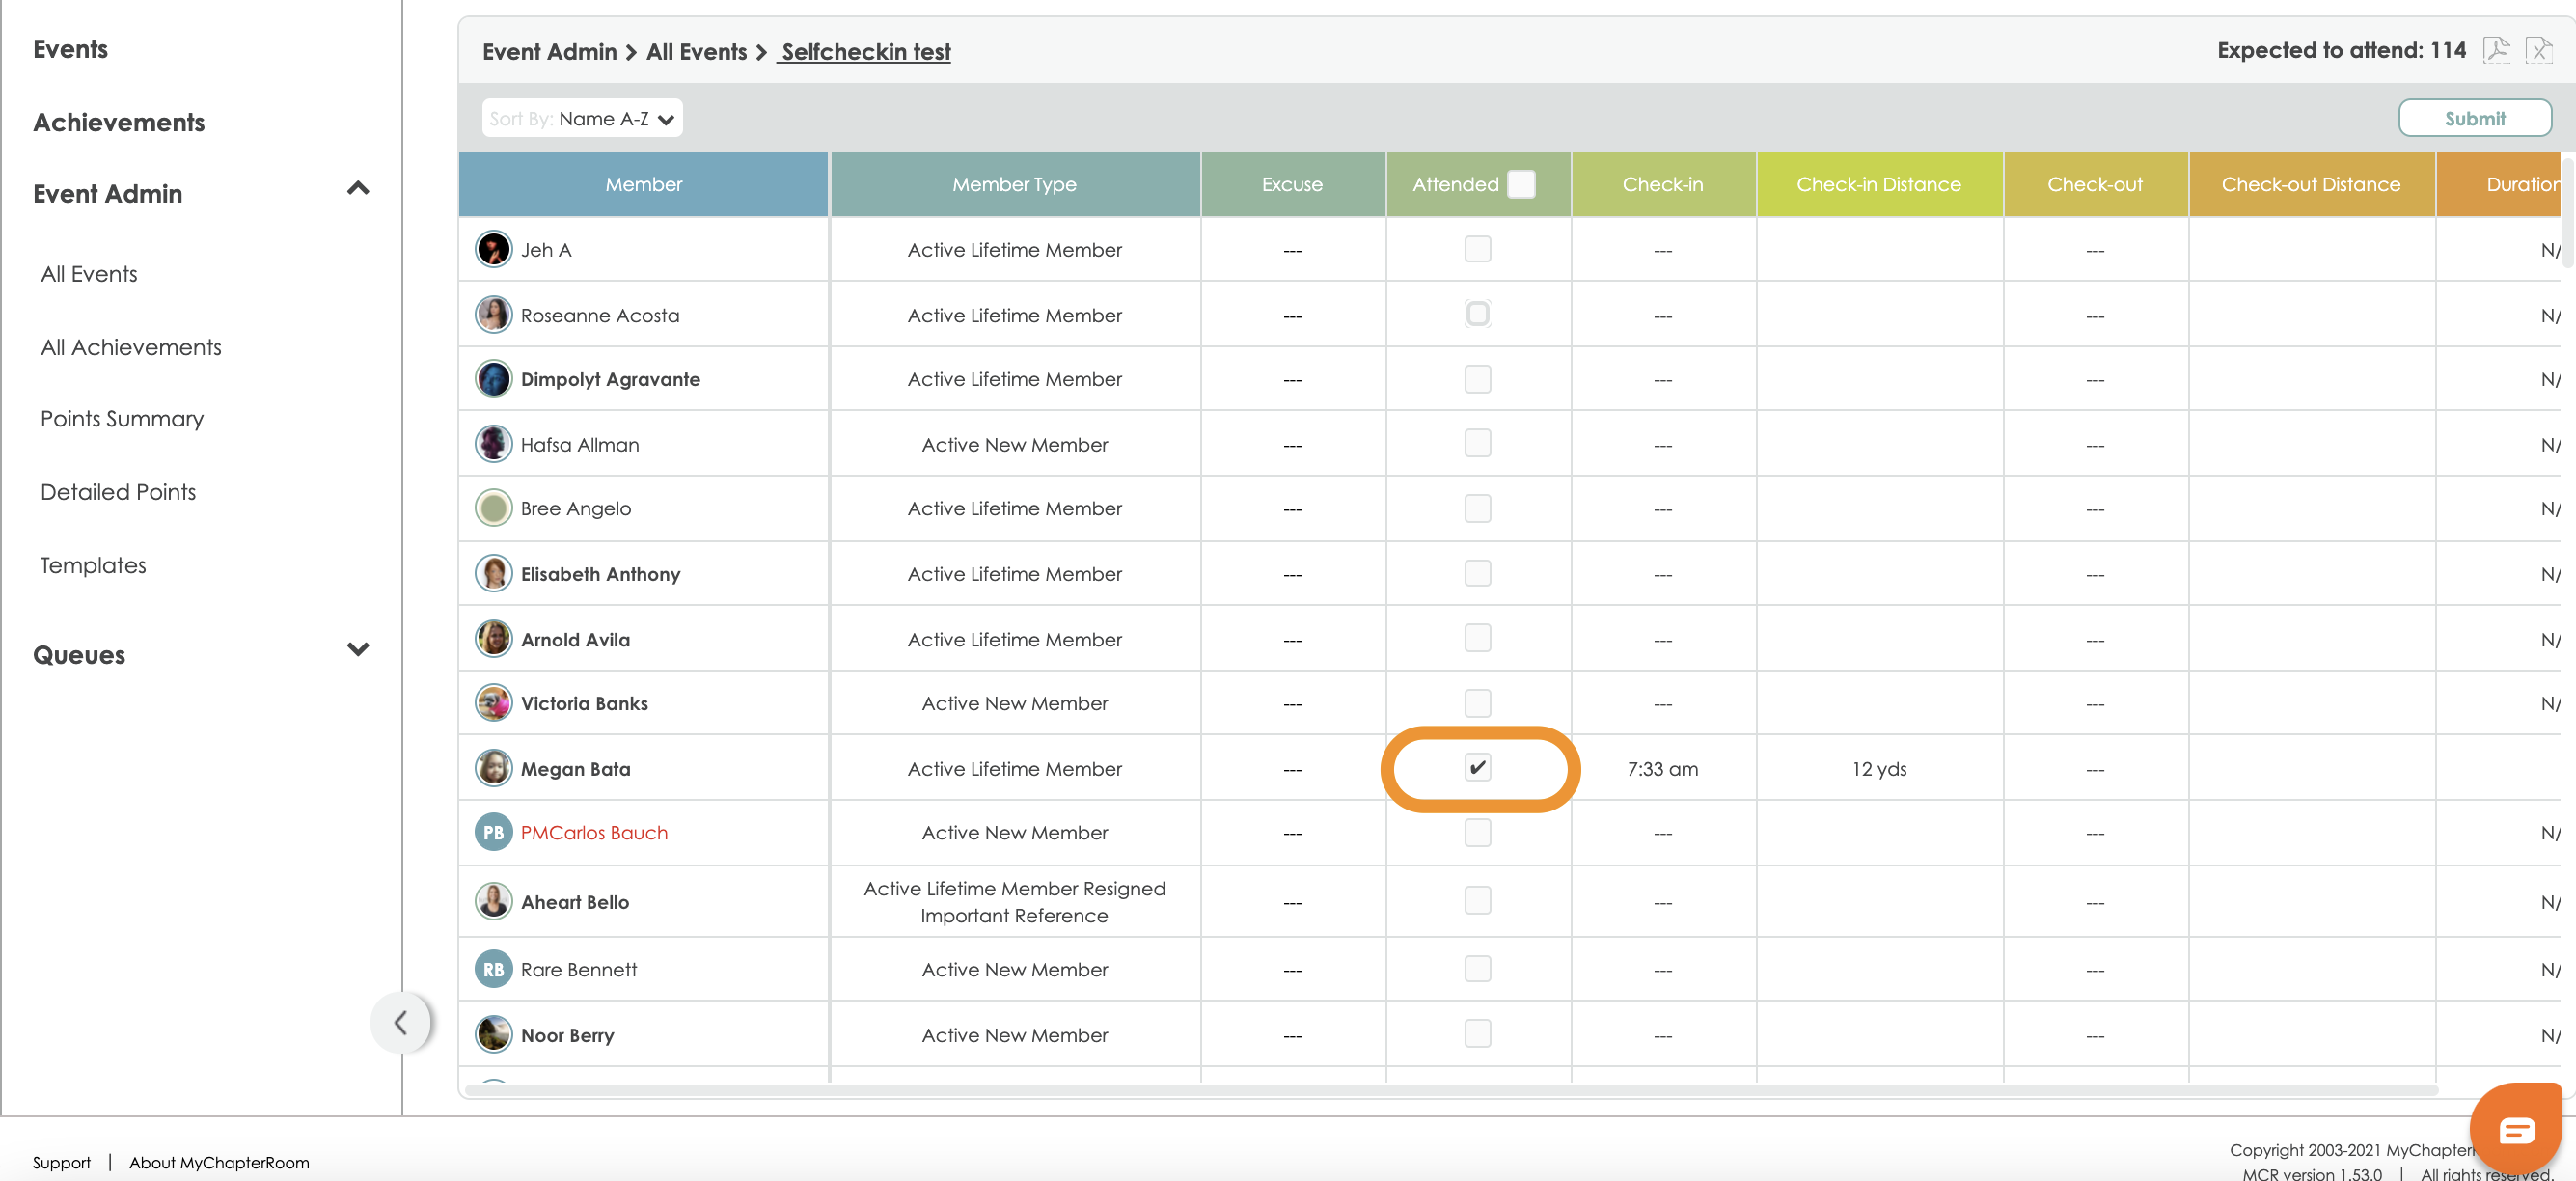Viewport: 2576px width, 1181px height.
Task: Collapse the sidebar with arrow button
Action: pos(400,1022)
